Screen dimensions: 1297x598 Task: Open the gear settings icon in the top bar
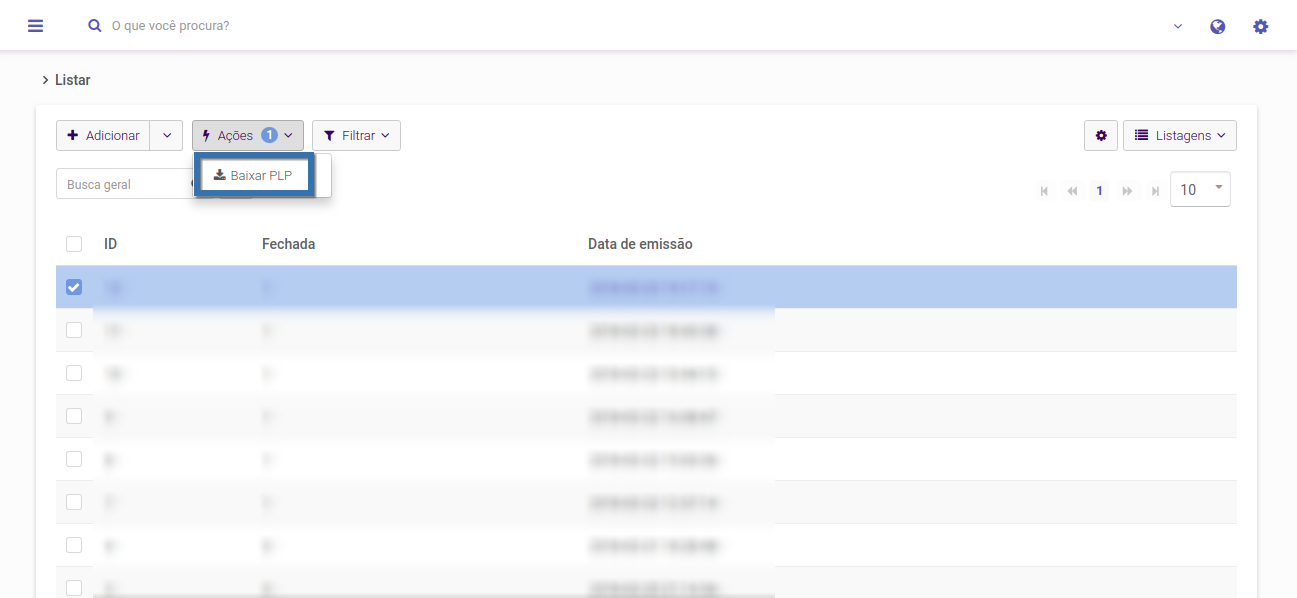1261,27
